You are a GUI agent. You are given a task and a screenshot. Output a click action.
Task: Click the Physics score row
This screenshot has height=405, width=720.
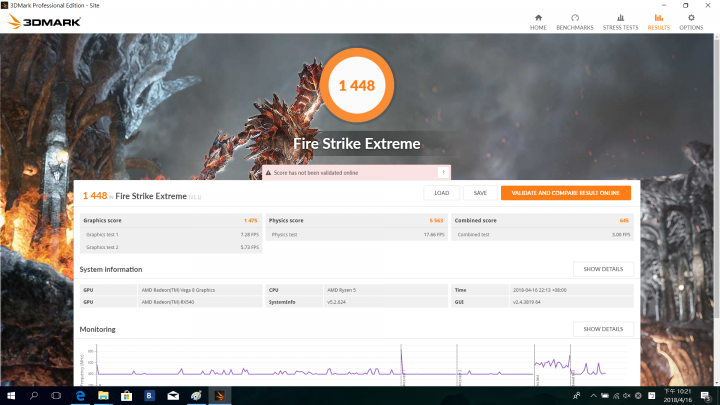[356, 220]
